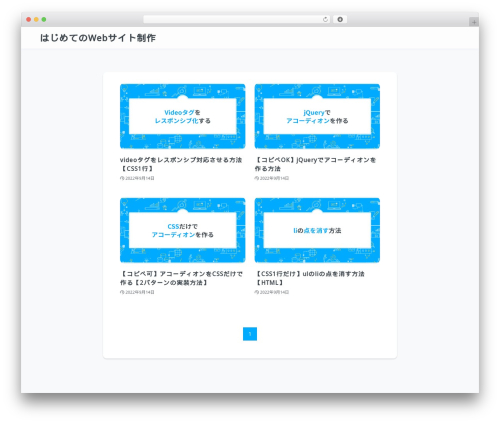Click the date under the jQuery accordion article

click(x=272, y=178)
